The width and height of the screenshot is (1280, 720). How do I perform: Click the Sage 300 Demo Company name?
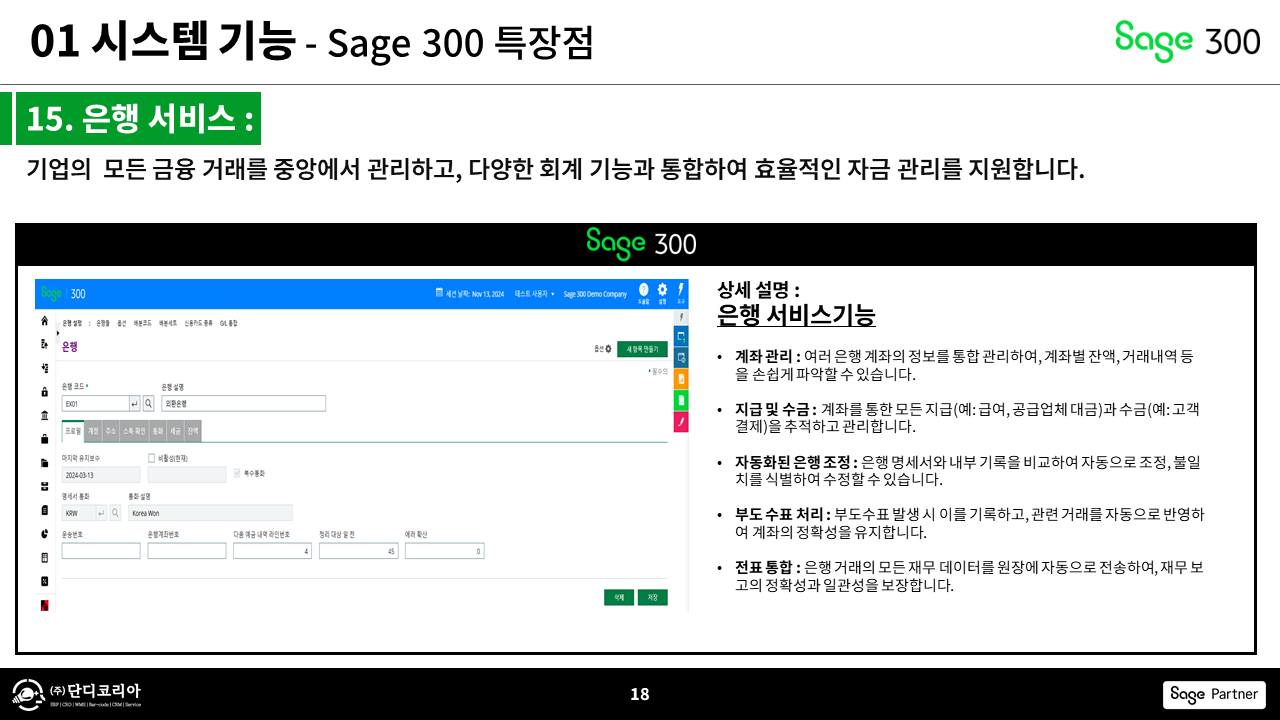[595, 294]
